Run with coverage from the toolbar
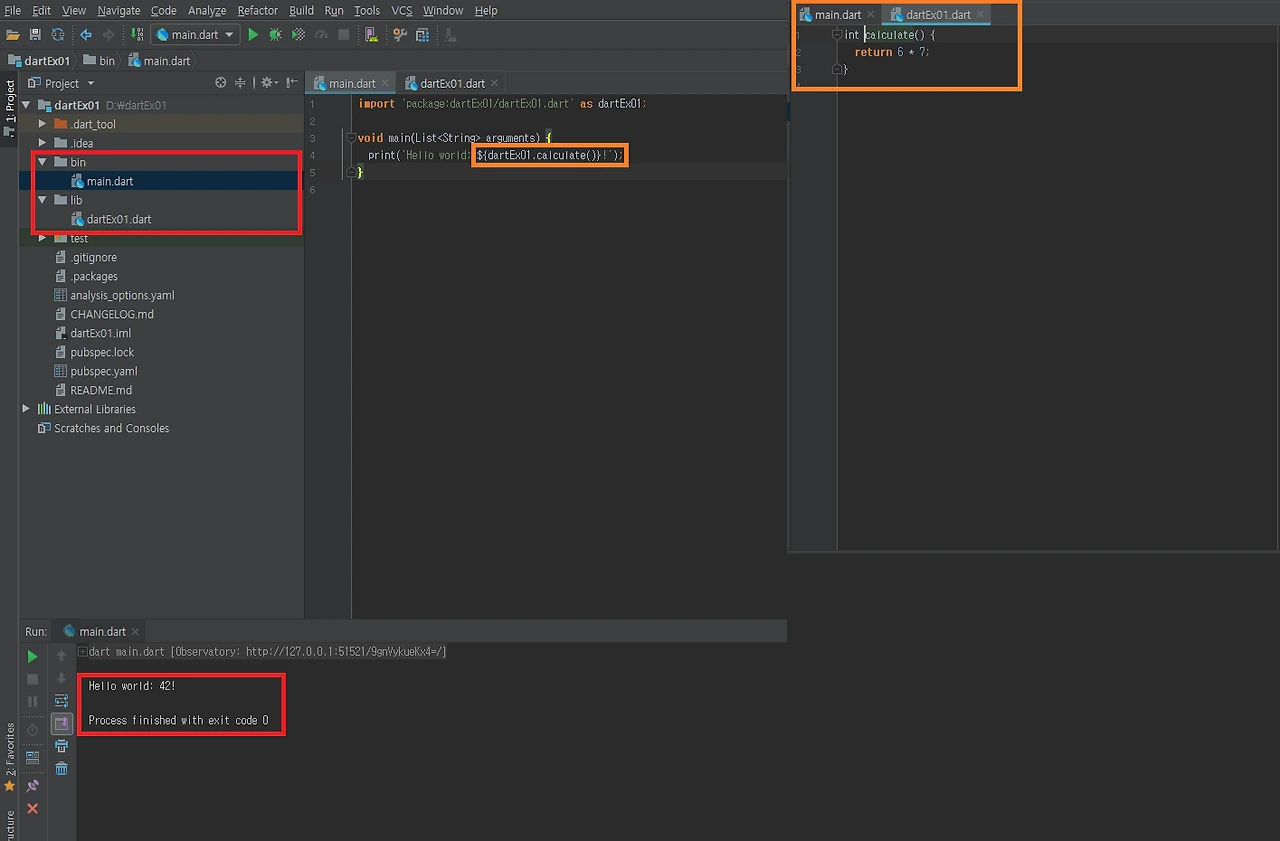 click(298, 35)
